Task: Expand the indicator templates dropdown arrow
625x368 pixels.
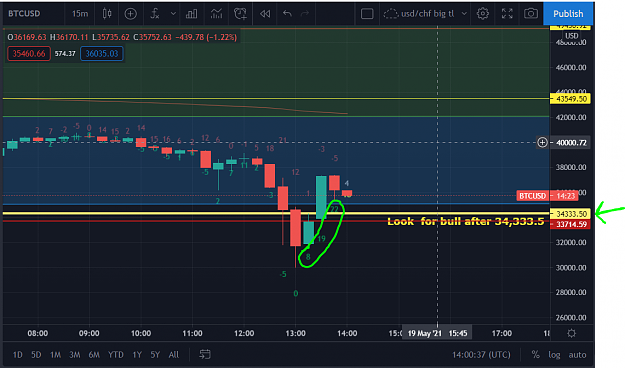Action: [173, 14]
